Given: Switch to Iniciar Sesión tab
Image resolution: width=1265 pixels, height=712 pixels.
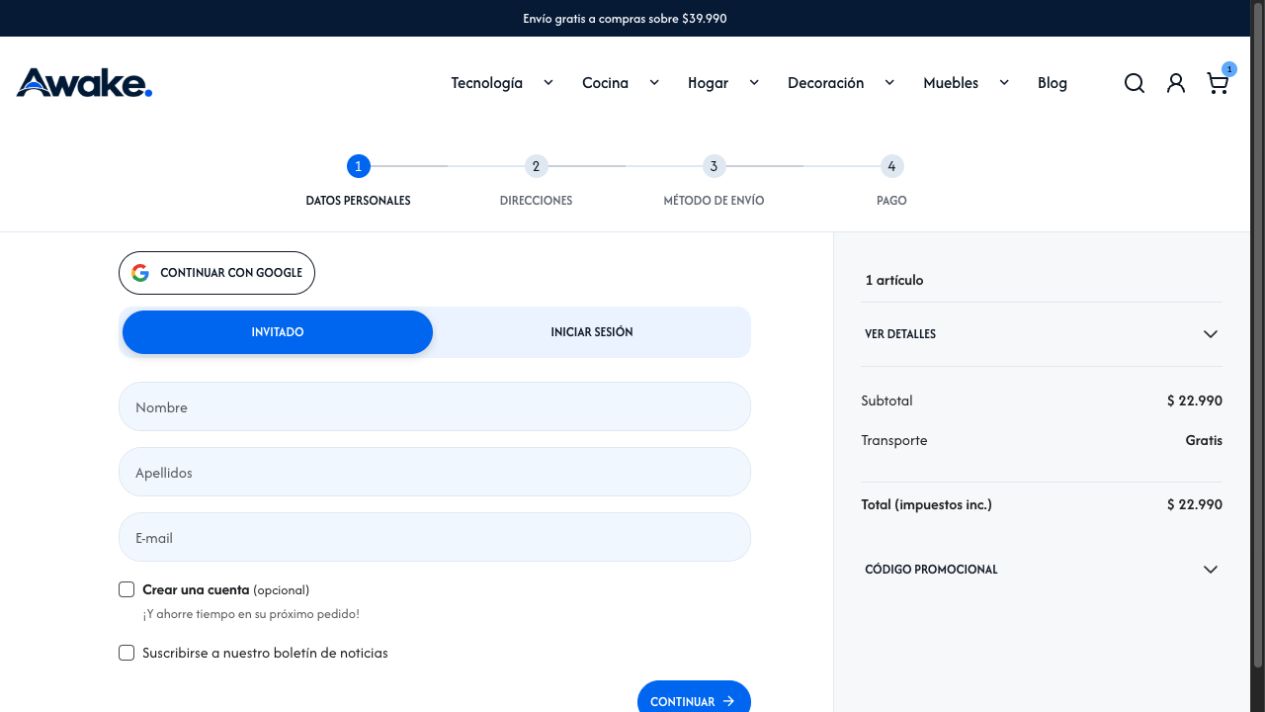Looking at the screenshot, I should 592,332.
